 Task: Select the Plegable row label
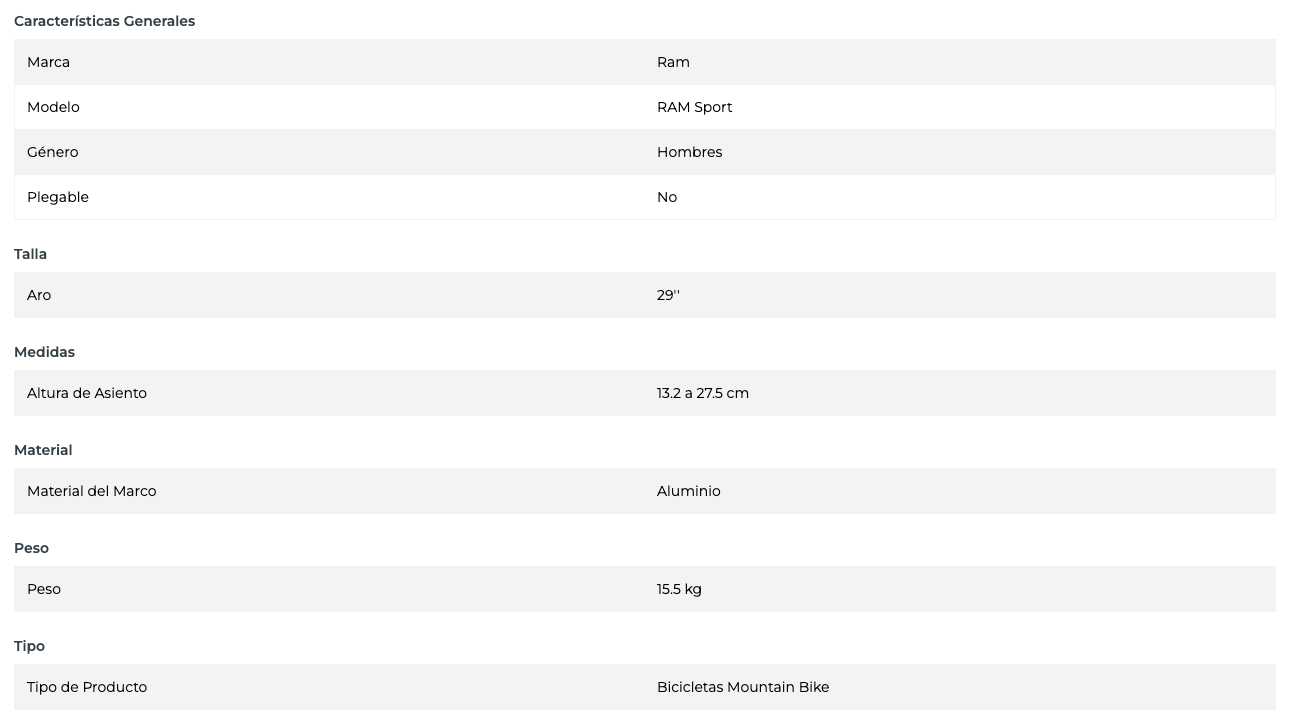(58, 197)
